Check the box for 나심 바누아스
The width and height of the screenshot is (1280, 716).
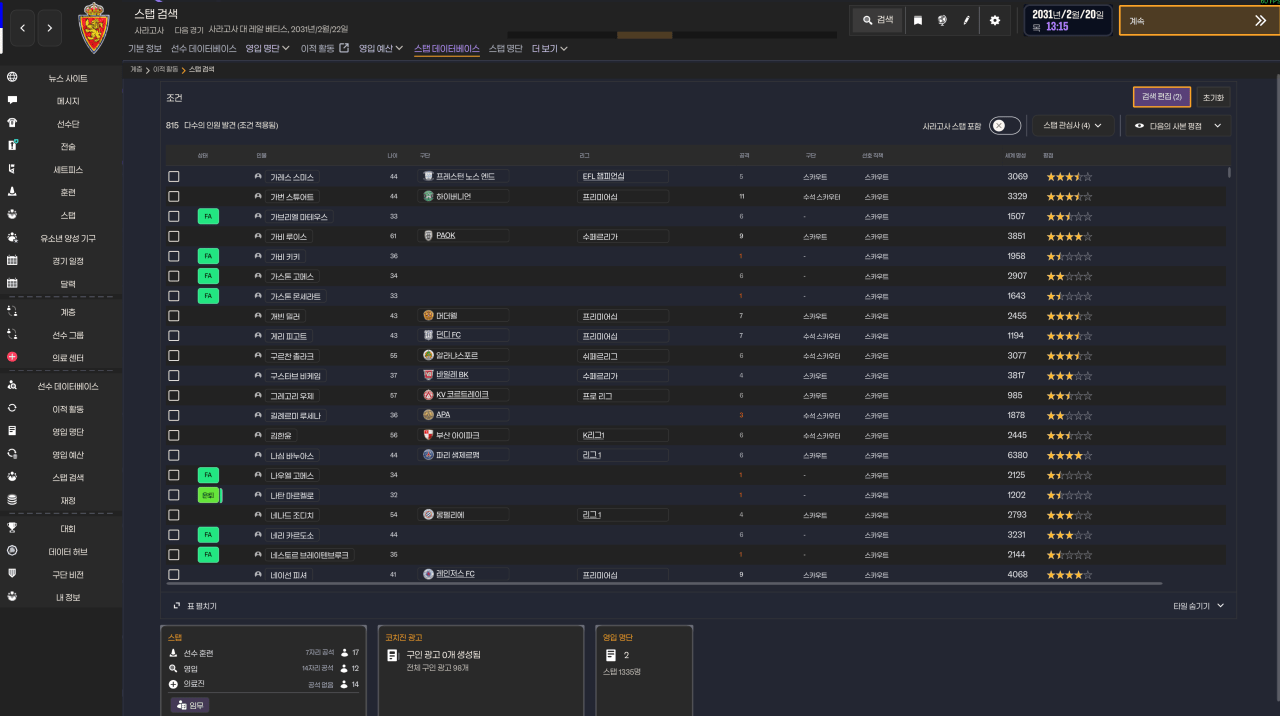174,455
